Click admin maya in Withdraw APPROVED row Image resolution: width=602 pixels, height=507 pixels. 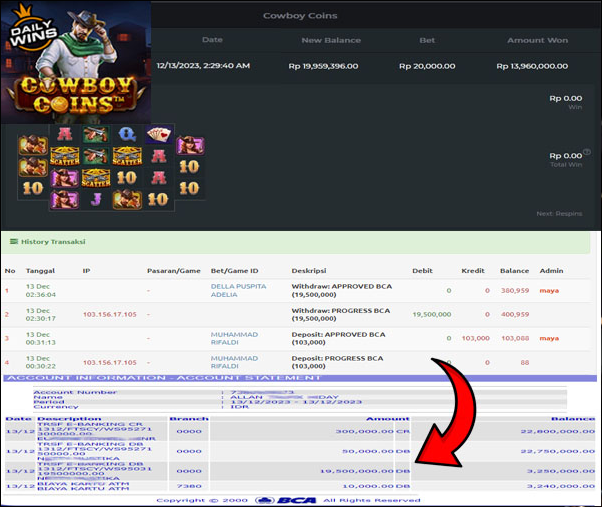pos(549,291)
